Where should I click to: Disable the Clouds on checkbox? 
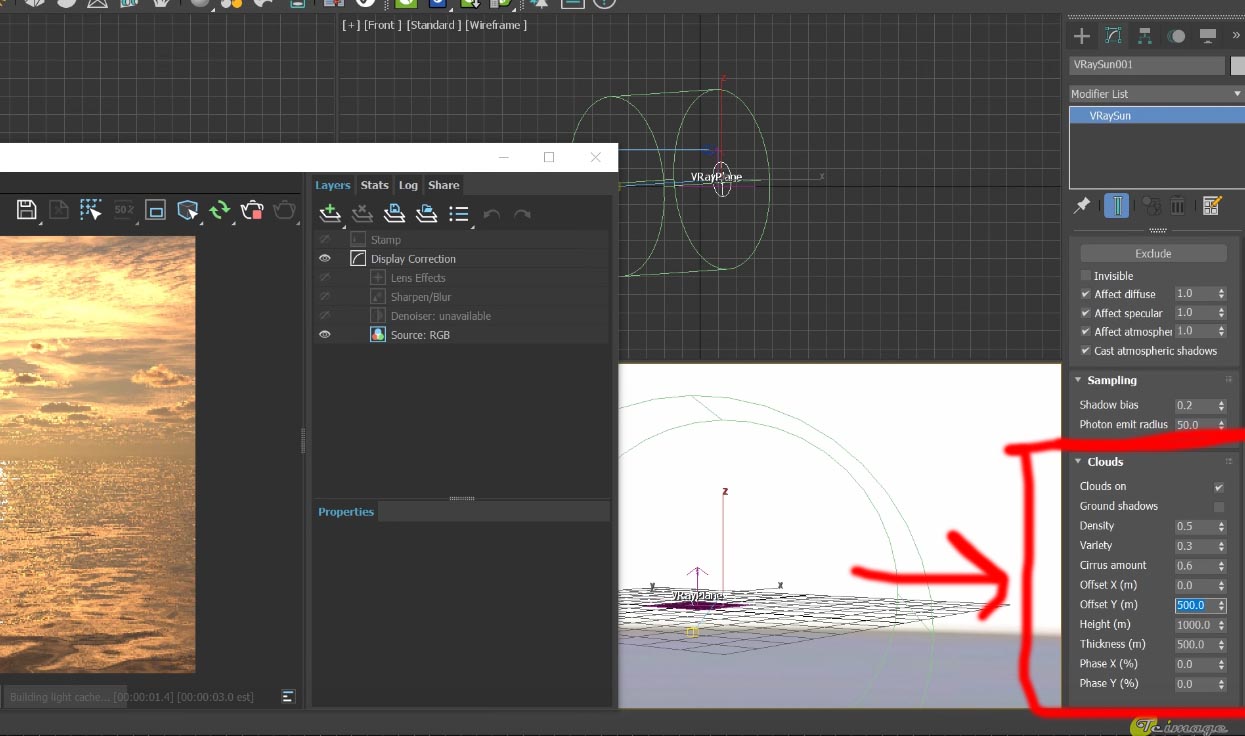click(1219, 487)
